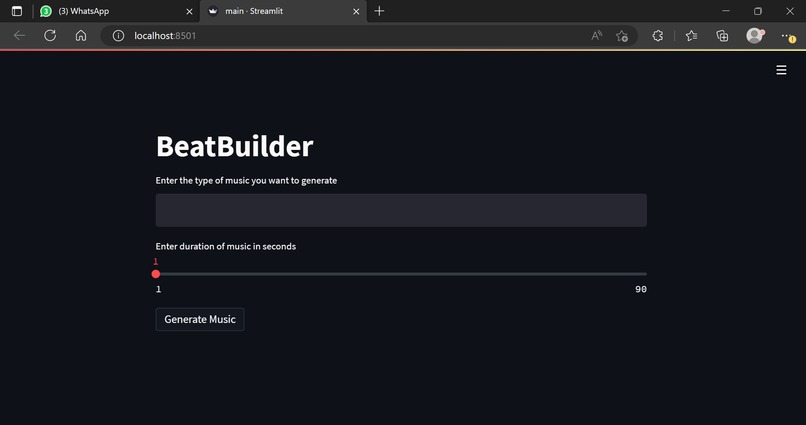Open browser Settings and more menu

click(786, 35)
